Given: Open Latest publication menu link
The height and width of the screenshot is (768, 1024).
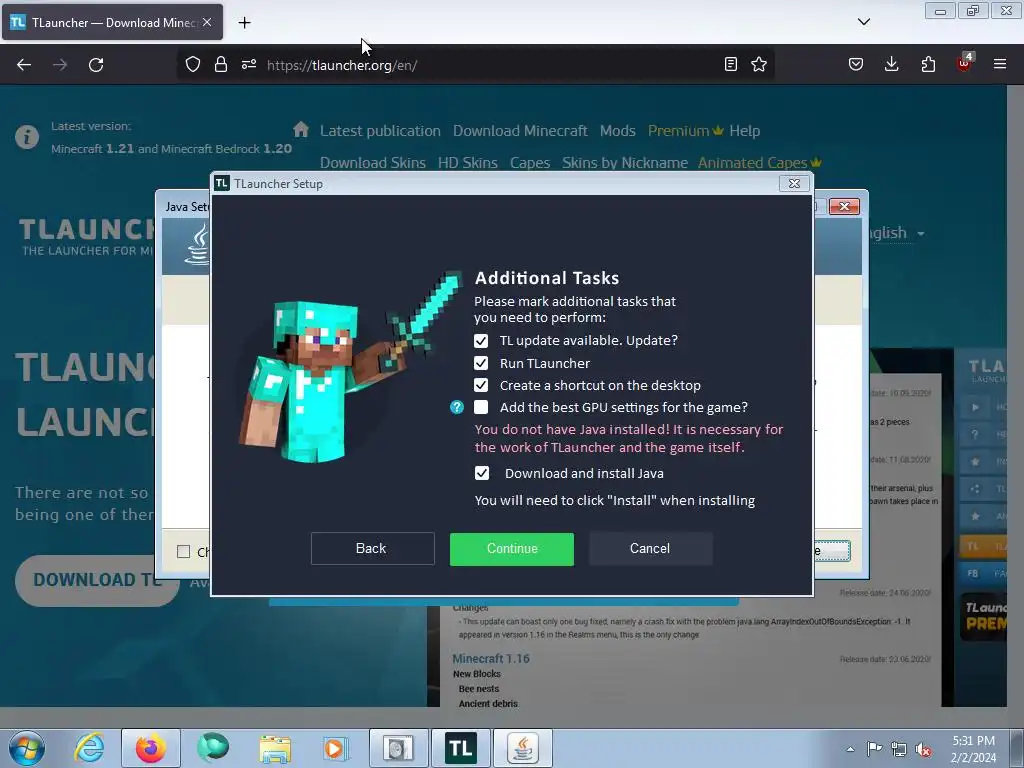Looking at the screenshot, I should click(x=380, y=131).
